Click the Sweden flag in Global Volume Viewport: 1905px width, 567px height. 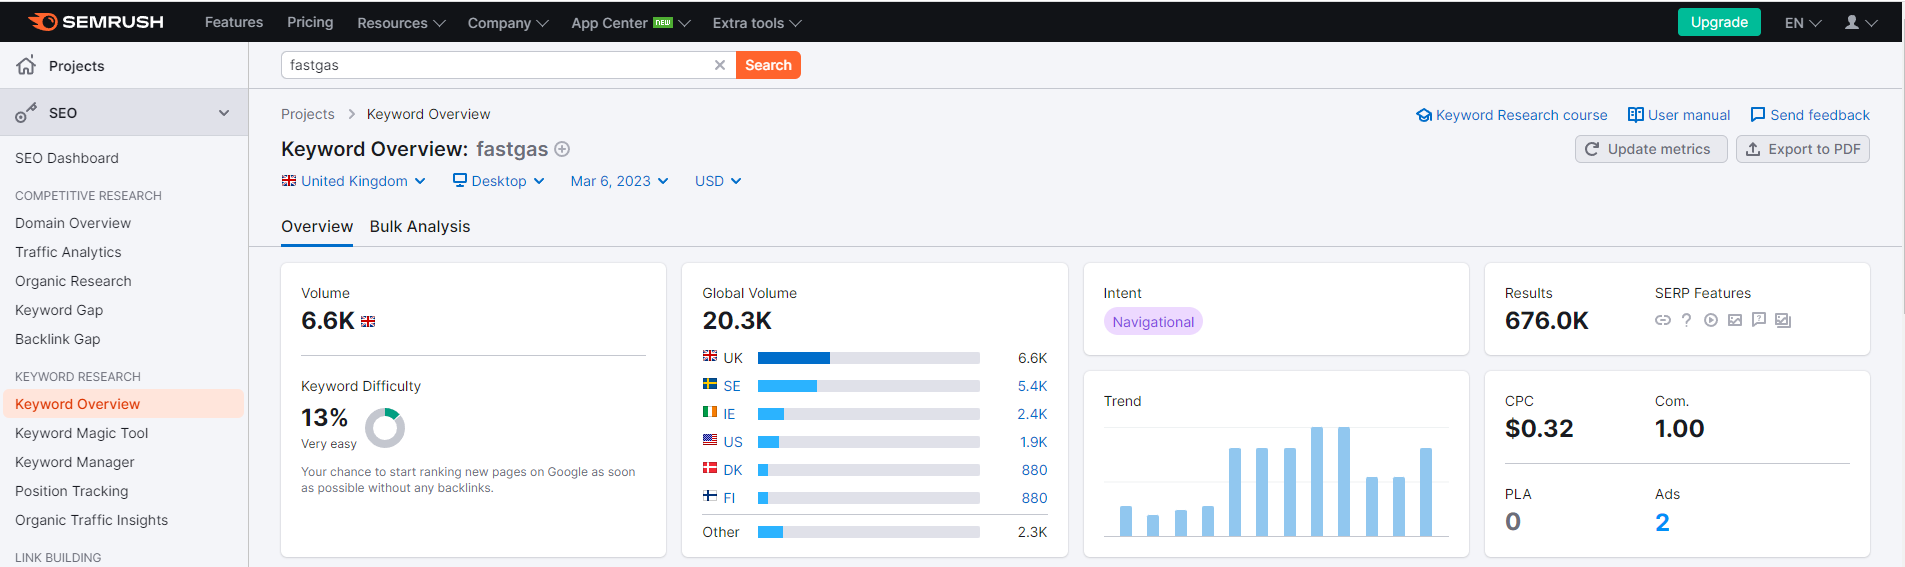[x=710, y=384]
